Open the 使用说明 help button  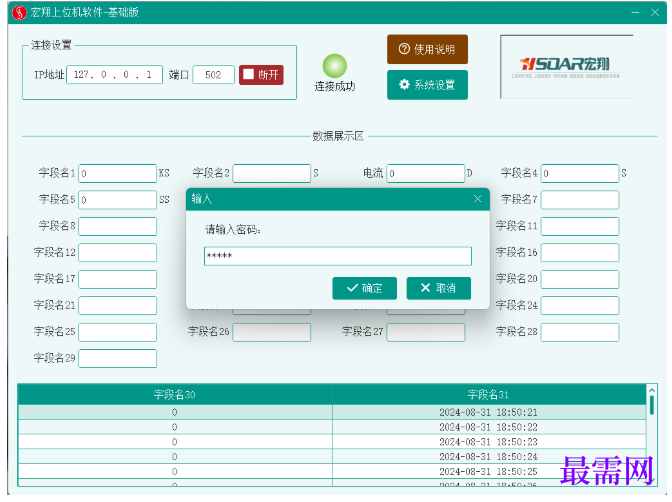click(x=427, y=49)
